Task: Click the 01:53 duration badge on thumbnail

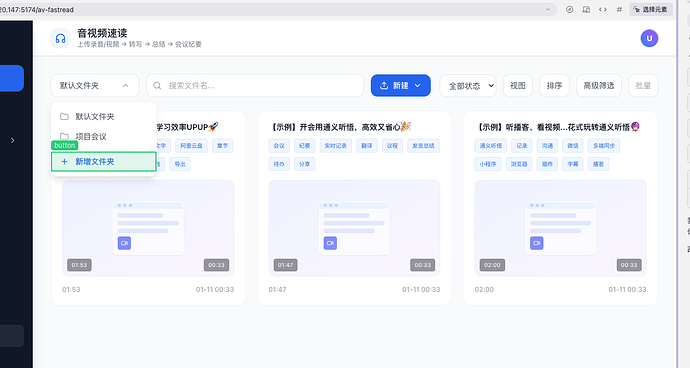Action: [x=79, y=265]
